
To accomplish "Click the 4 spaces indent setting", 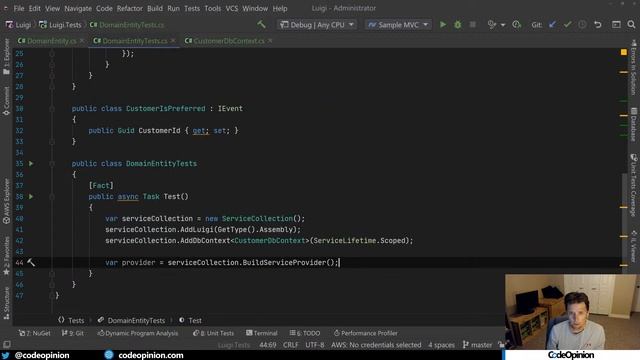I will pos(441,345).
